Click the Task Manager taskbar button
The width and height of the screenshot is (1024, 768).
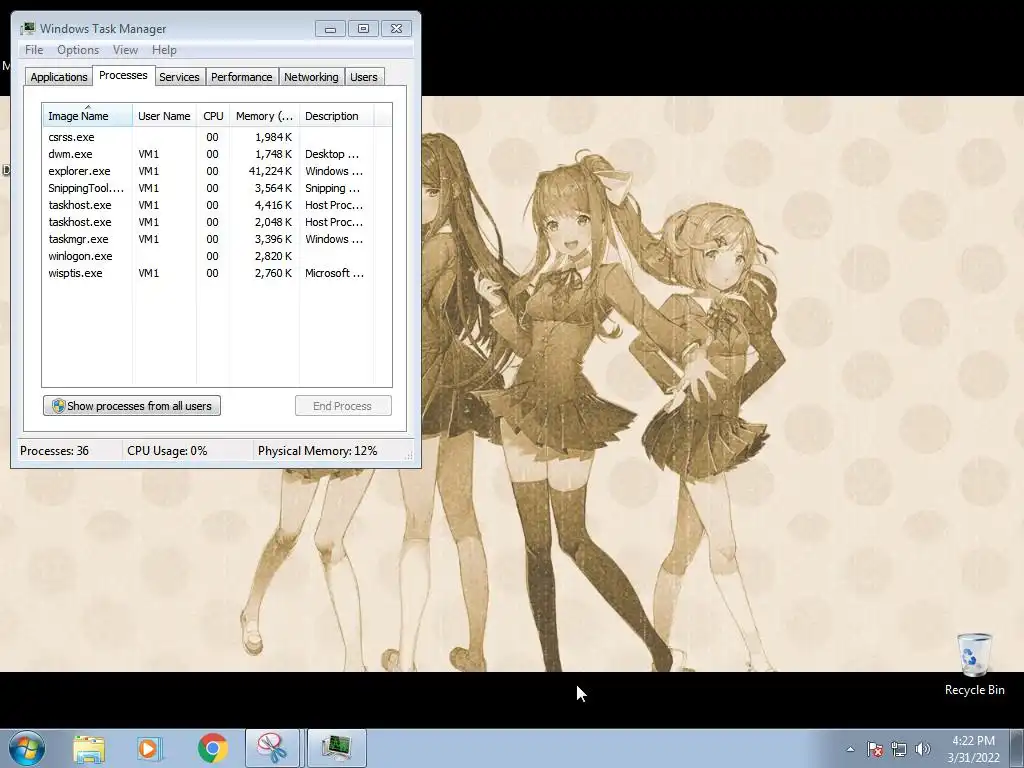click(336, 748)
